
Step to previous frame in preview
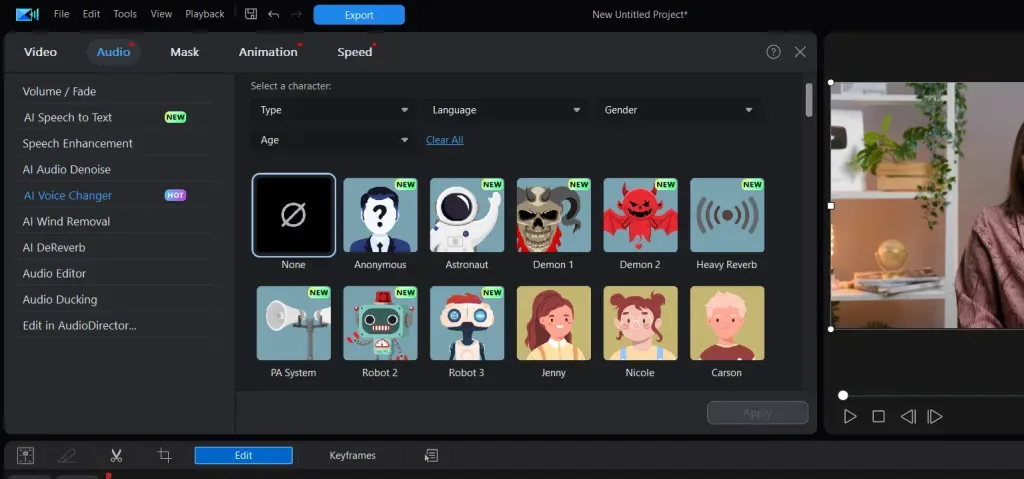(908, 416)
